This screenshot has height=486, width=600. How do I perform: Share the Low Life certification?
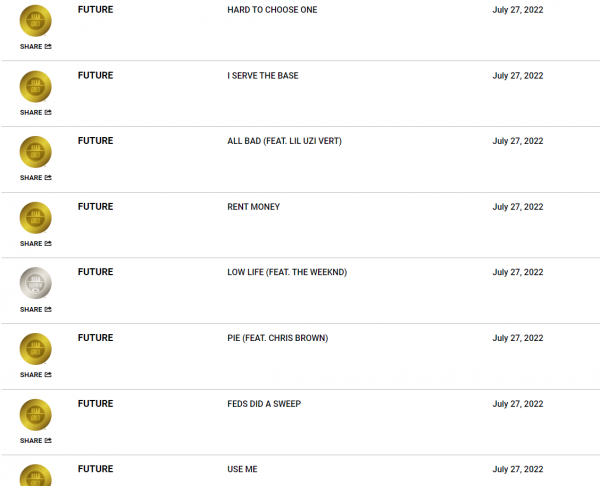pyautogui.click(x=36, y=310)
